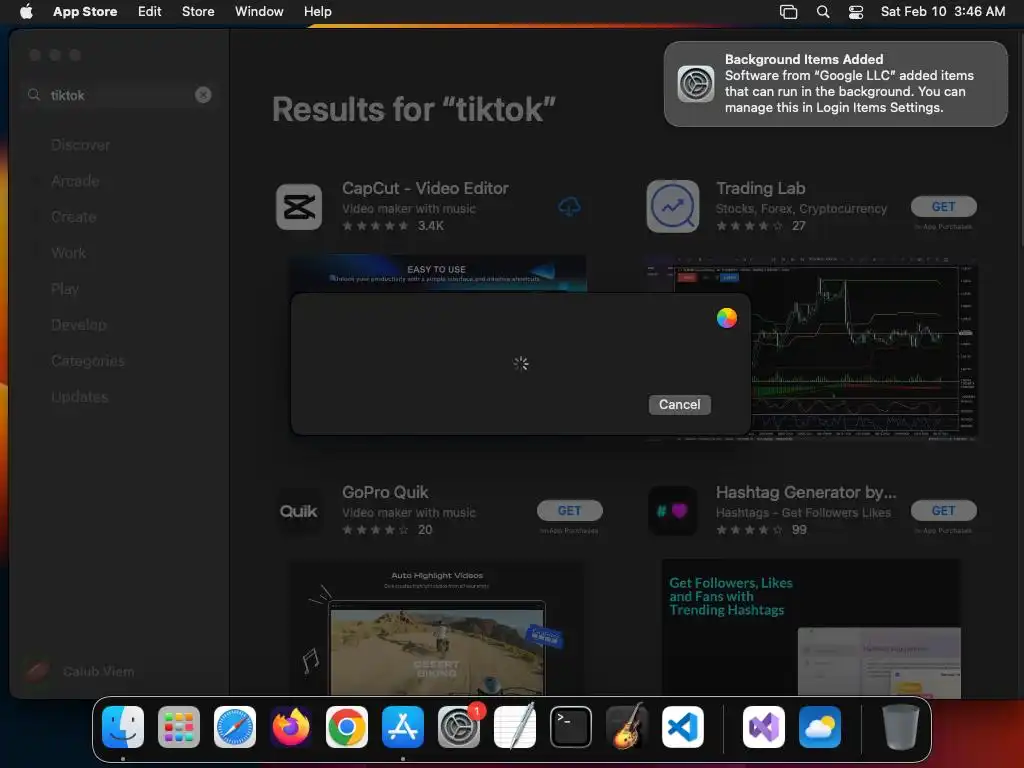Open the GoPro Quik title
Screen dimensions: 1024x768
[x=385, y=492]
